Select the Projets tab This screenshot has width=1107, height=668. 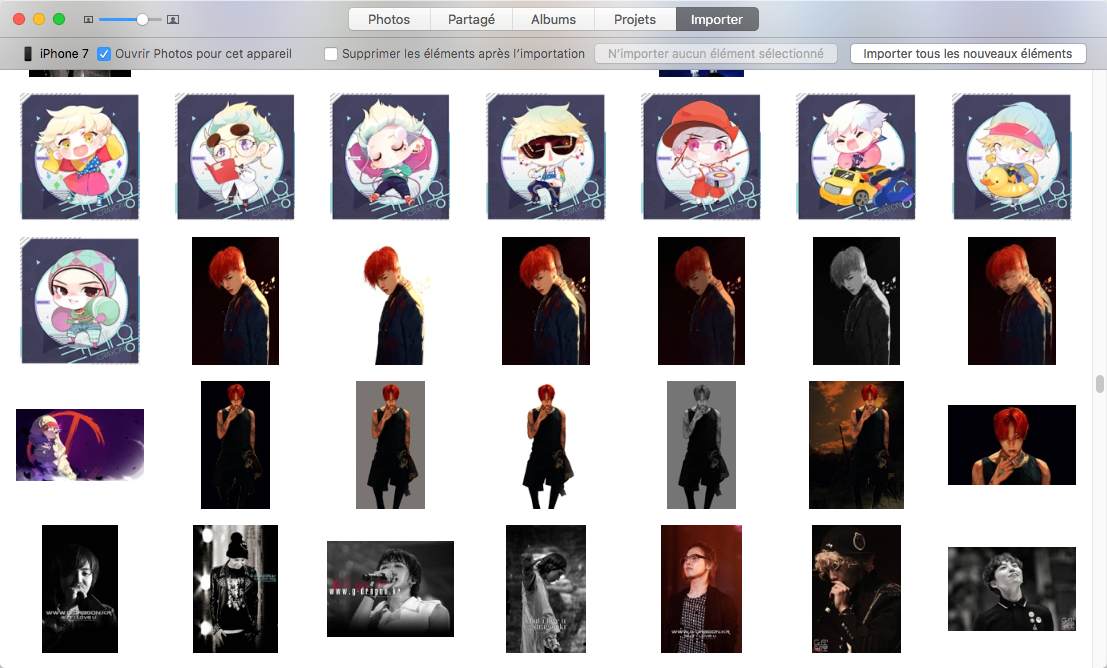coord(635,19)
